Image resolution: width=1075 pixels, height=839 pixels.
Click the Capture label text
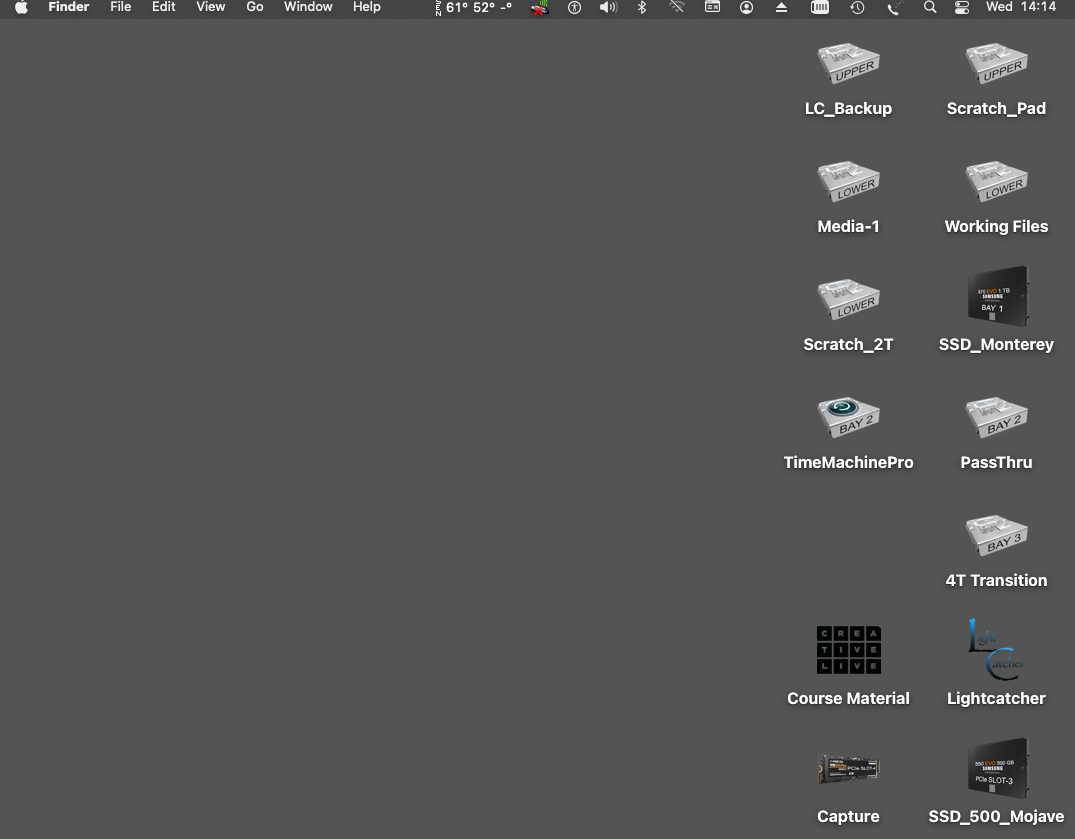(x=849, y=816)
